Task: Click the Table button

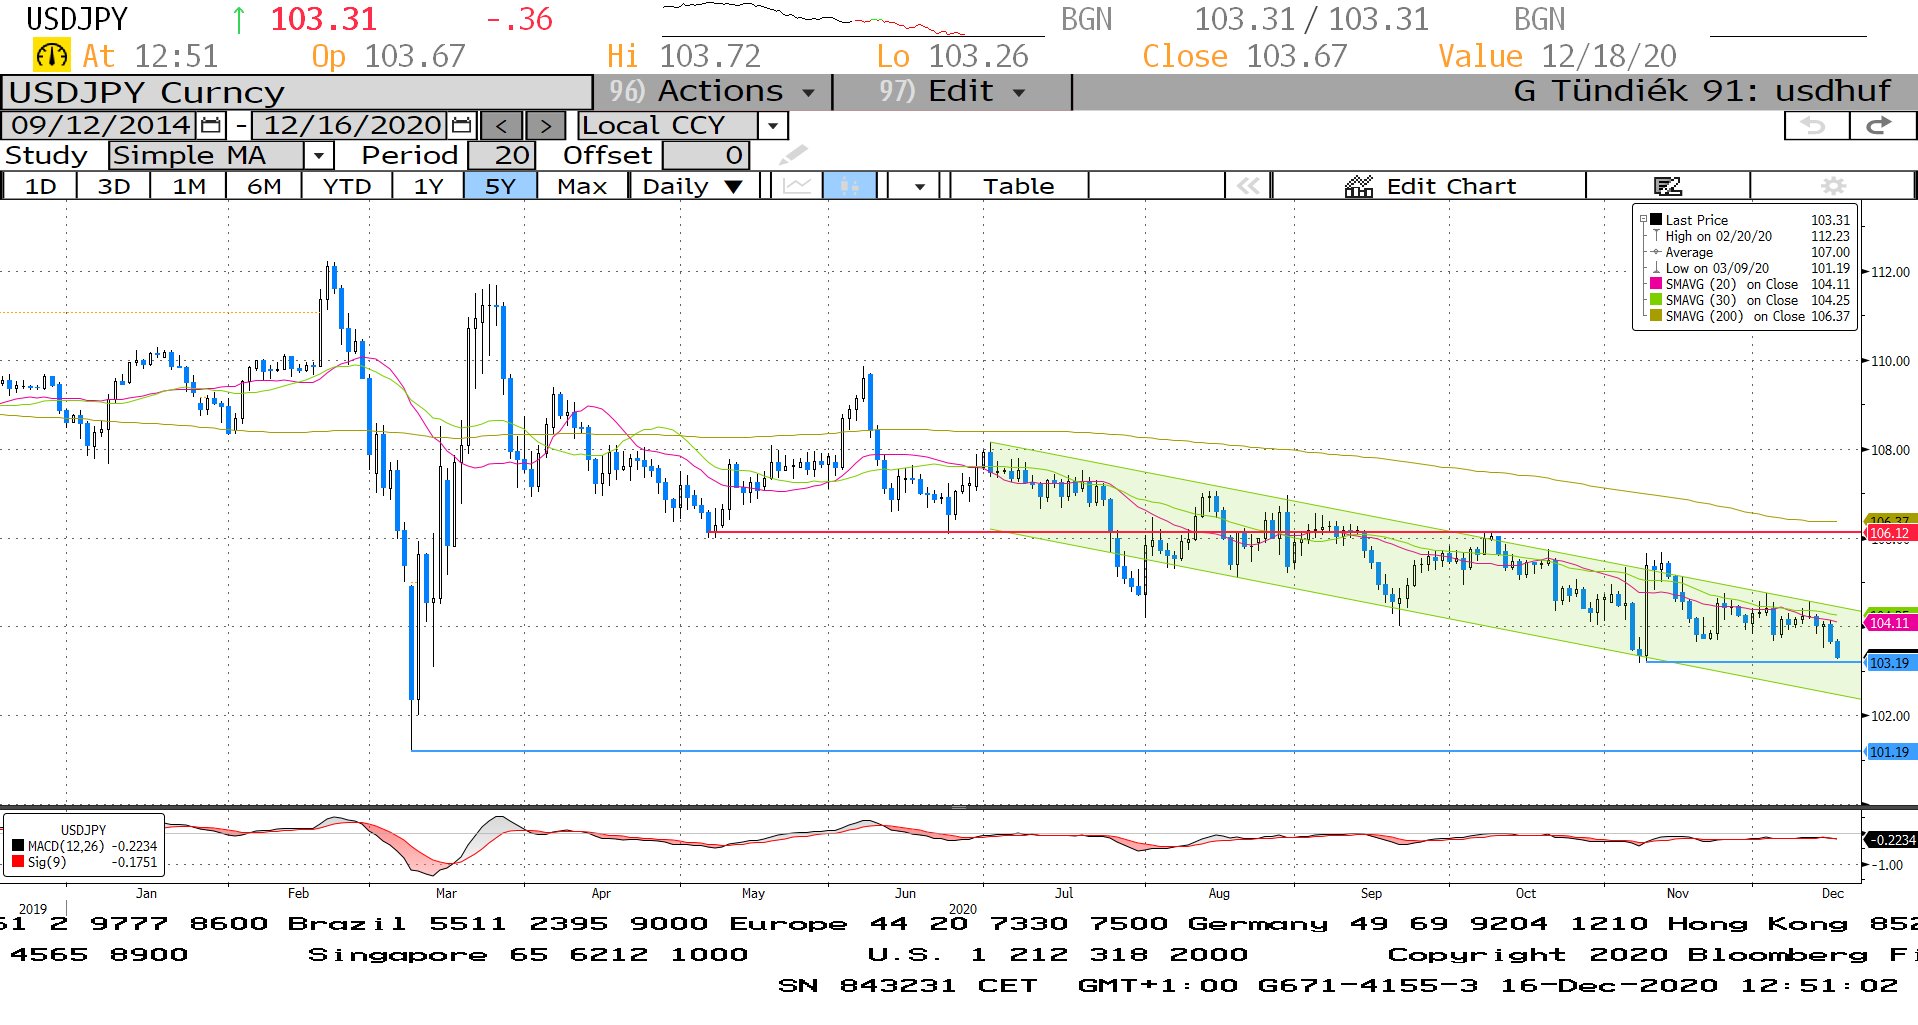Action: [1018, 186]
